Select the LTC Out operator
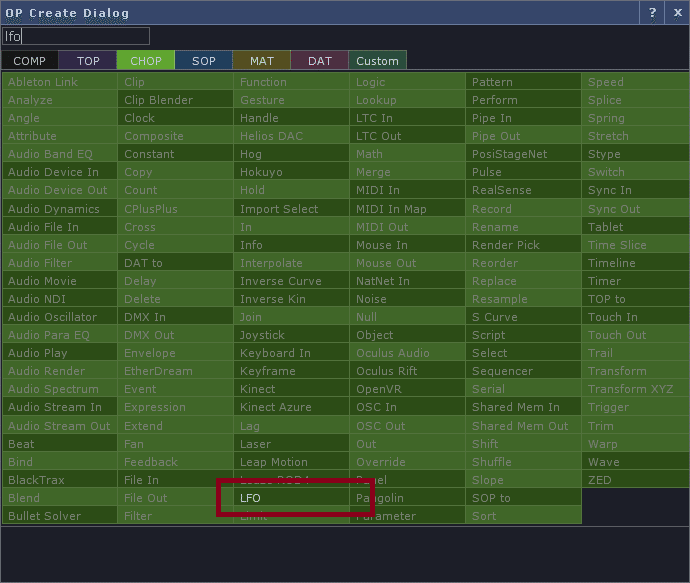The height and width of the screenshot is (583, 690). click(x=407, y=136)
